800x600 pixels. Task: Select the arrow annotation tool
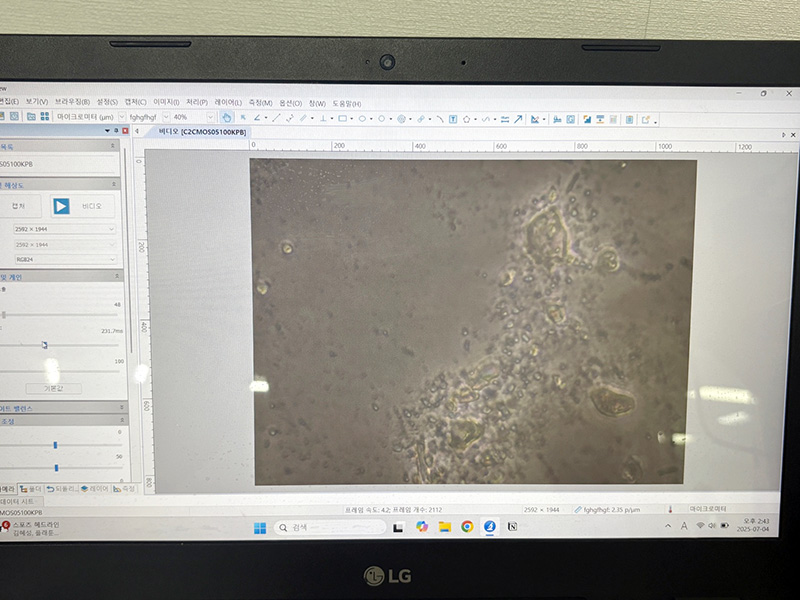(x=517, y=119)
